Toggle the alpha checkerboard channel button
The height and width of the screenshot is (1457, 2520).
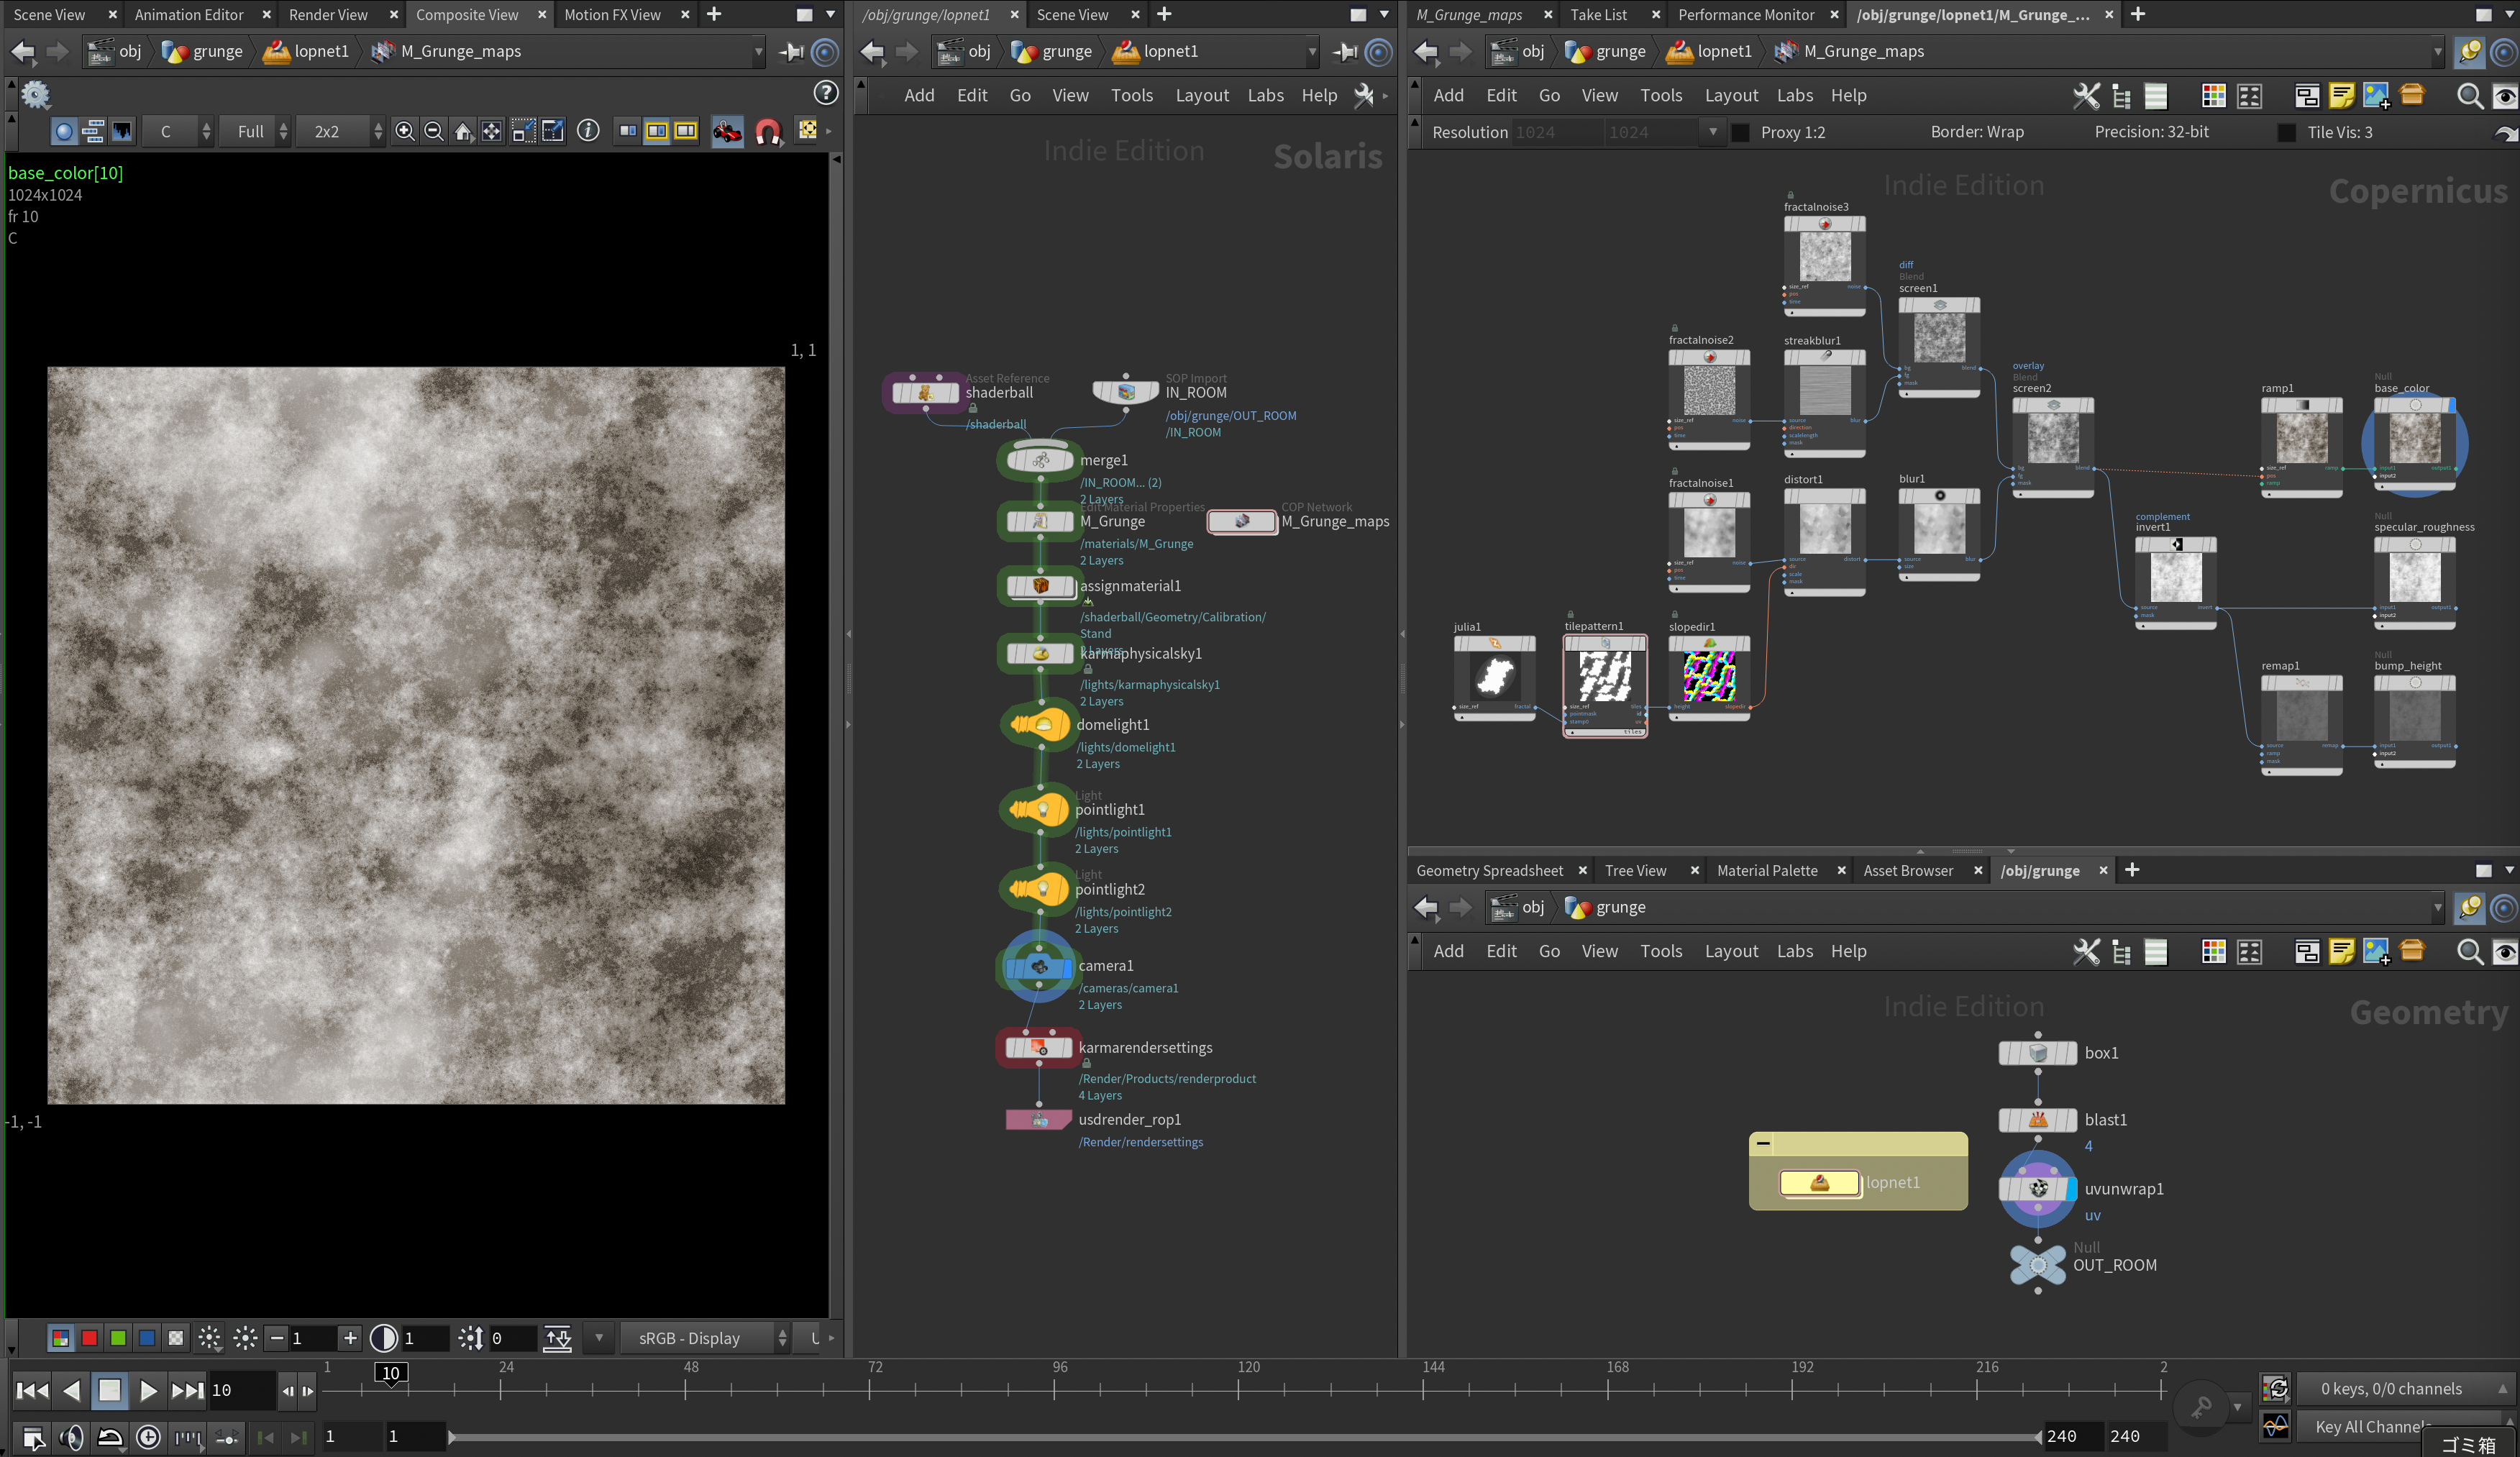(176, 1338)
